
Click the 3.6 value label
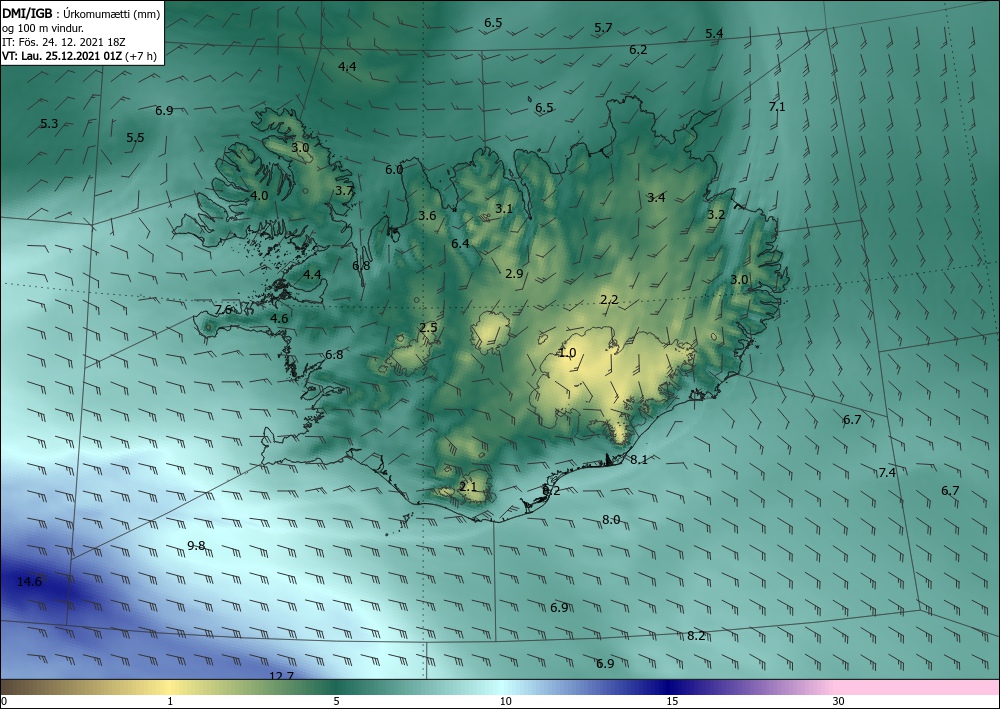[x=427, y=216]
